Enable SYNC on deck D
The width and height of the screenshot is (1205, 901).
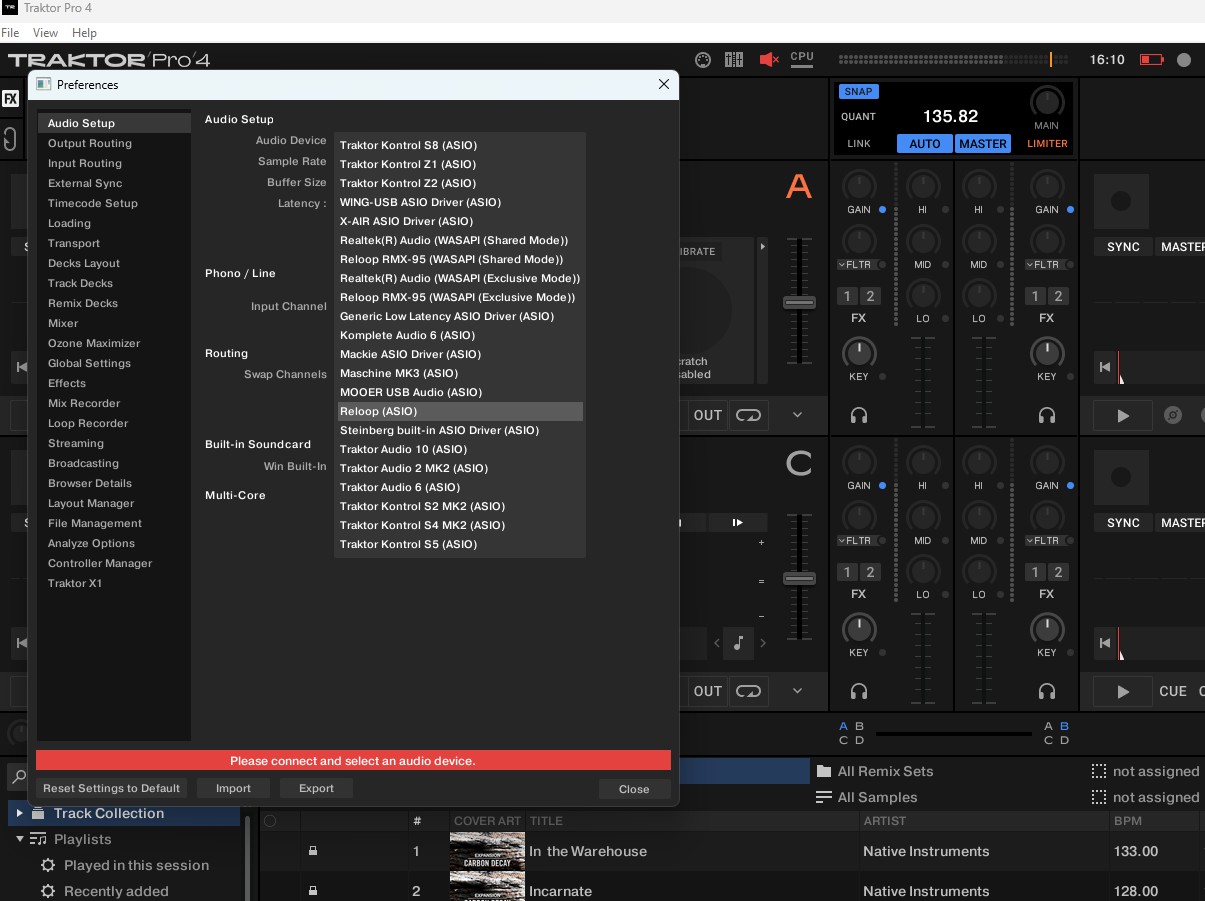(x=1123, y=523)
